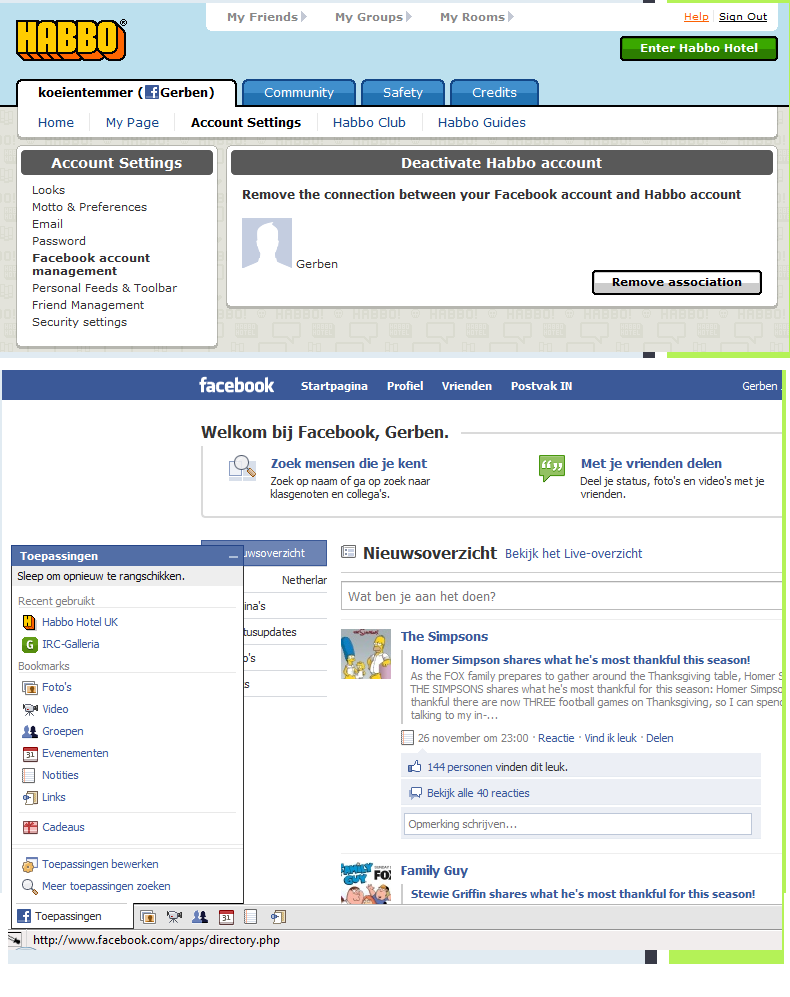The height and width of the screenshot is (997, 790).
Task: Open Email settings in the sidebar
Action: 48,224
